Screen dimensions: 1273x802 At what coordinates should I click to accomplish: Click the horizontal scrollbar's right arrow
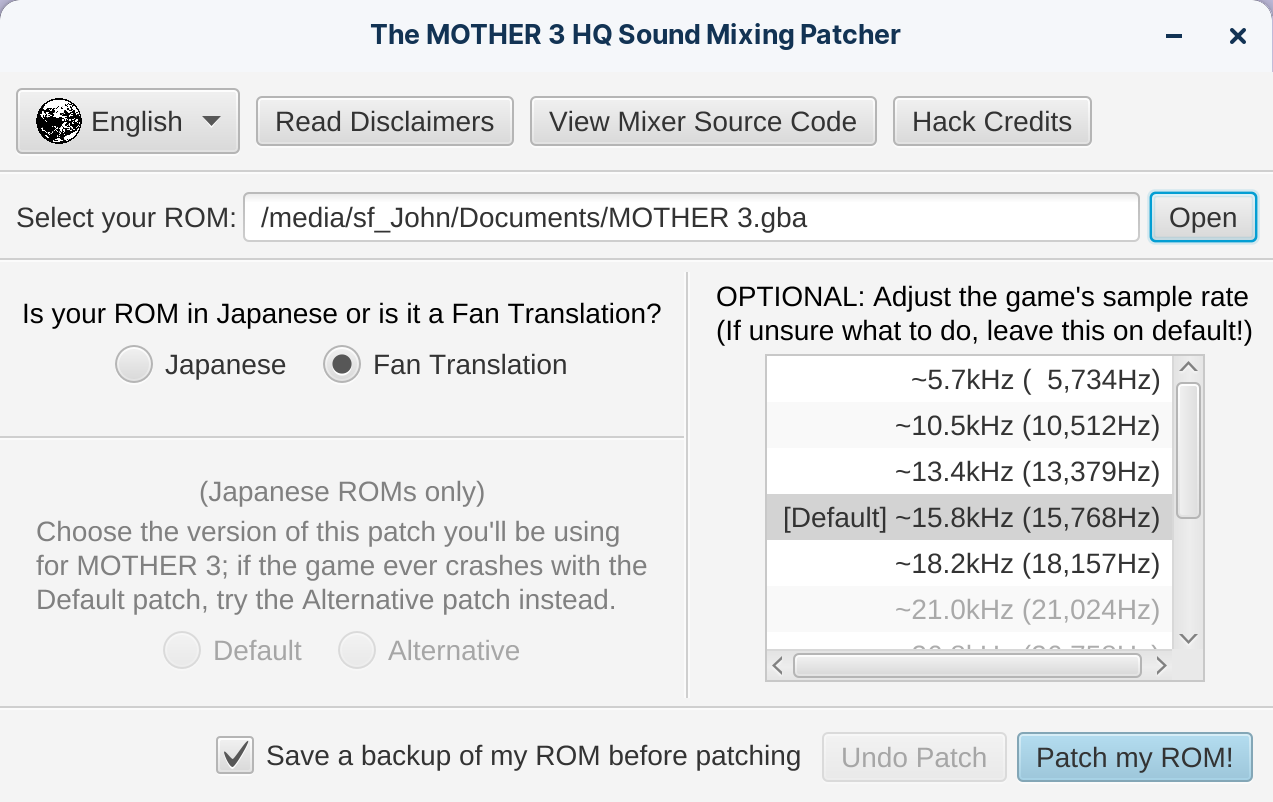[x=1160, y=665]
